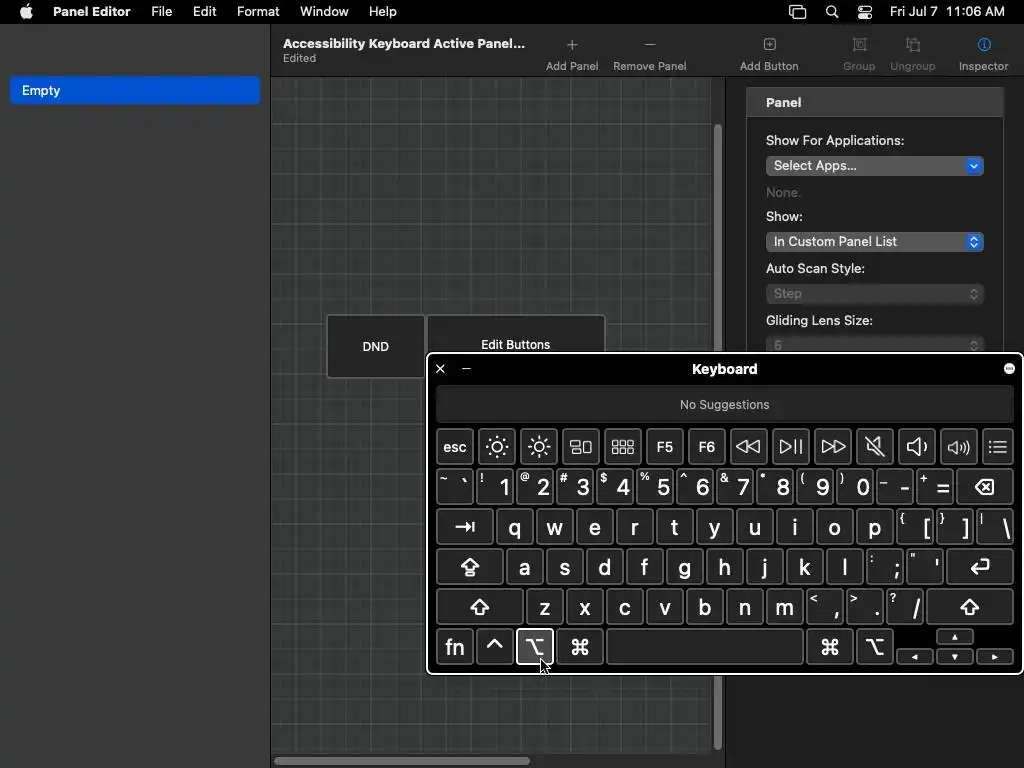1024x768 pixels.
Task: Click the down arrow key
Action: 955,656
